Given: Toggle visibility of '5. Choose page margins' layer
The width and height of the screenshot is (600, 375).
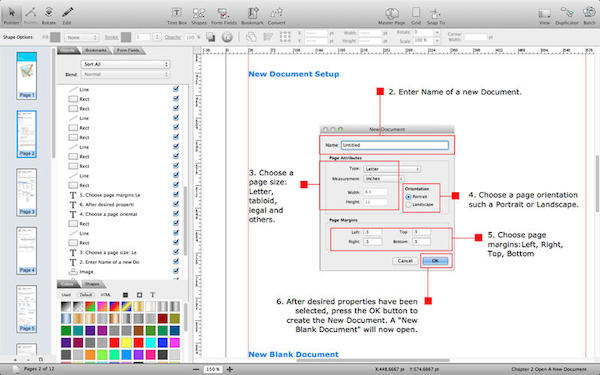Looking at the screenshot, I should coord(176,194).
